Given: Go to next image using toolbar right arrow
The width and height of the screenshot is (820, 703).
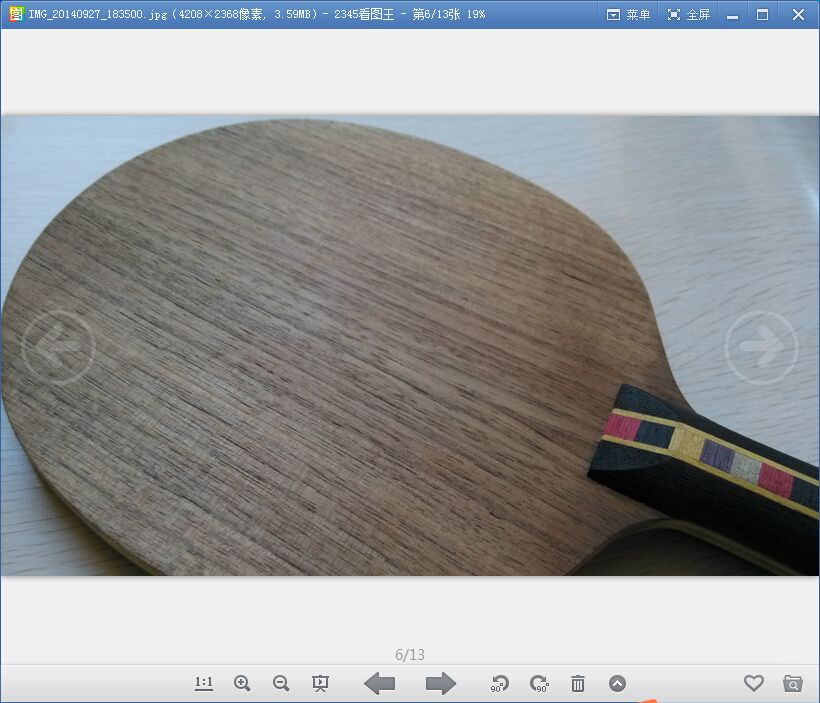Looking at the screenshot, I should click(440, 683).
